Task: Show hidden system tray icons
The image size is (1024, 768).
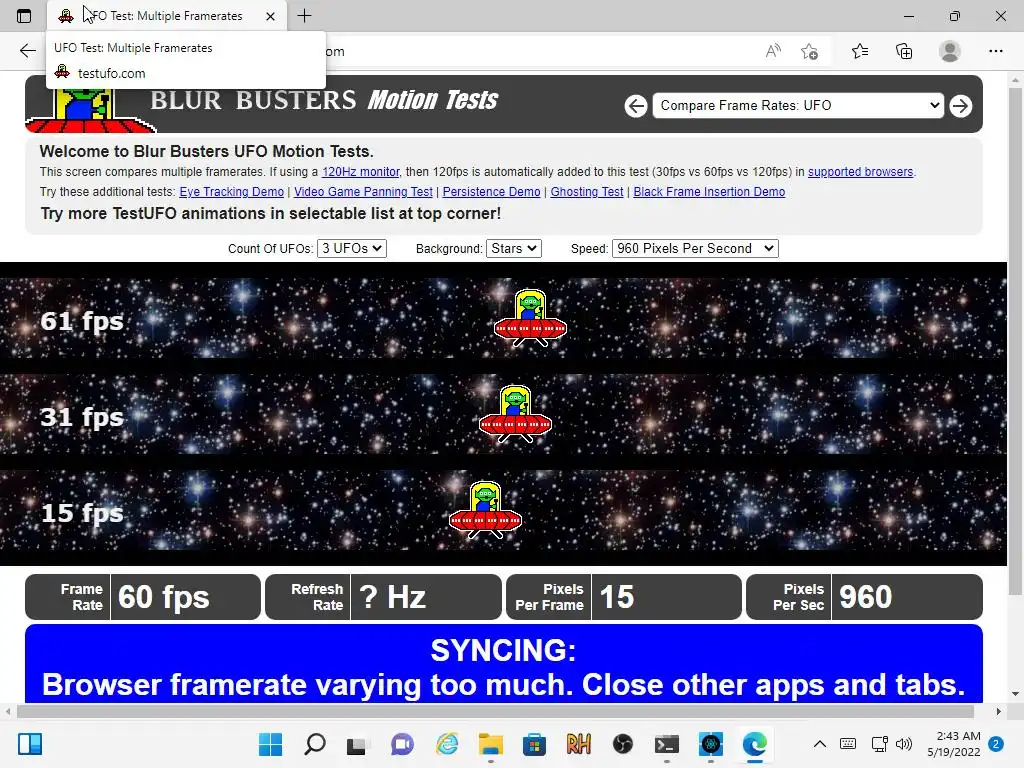Action: (820, 744)
